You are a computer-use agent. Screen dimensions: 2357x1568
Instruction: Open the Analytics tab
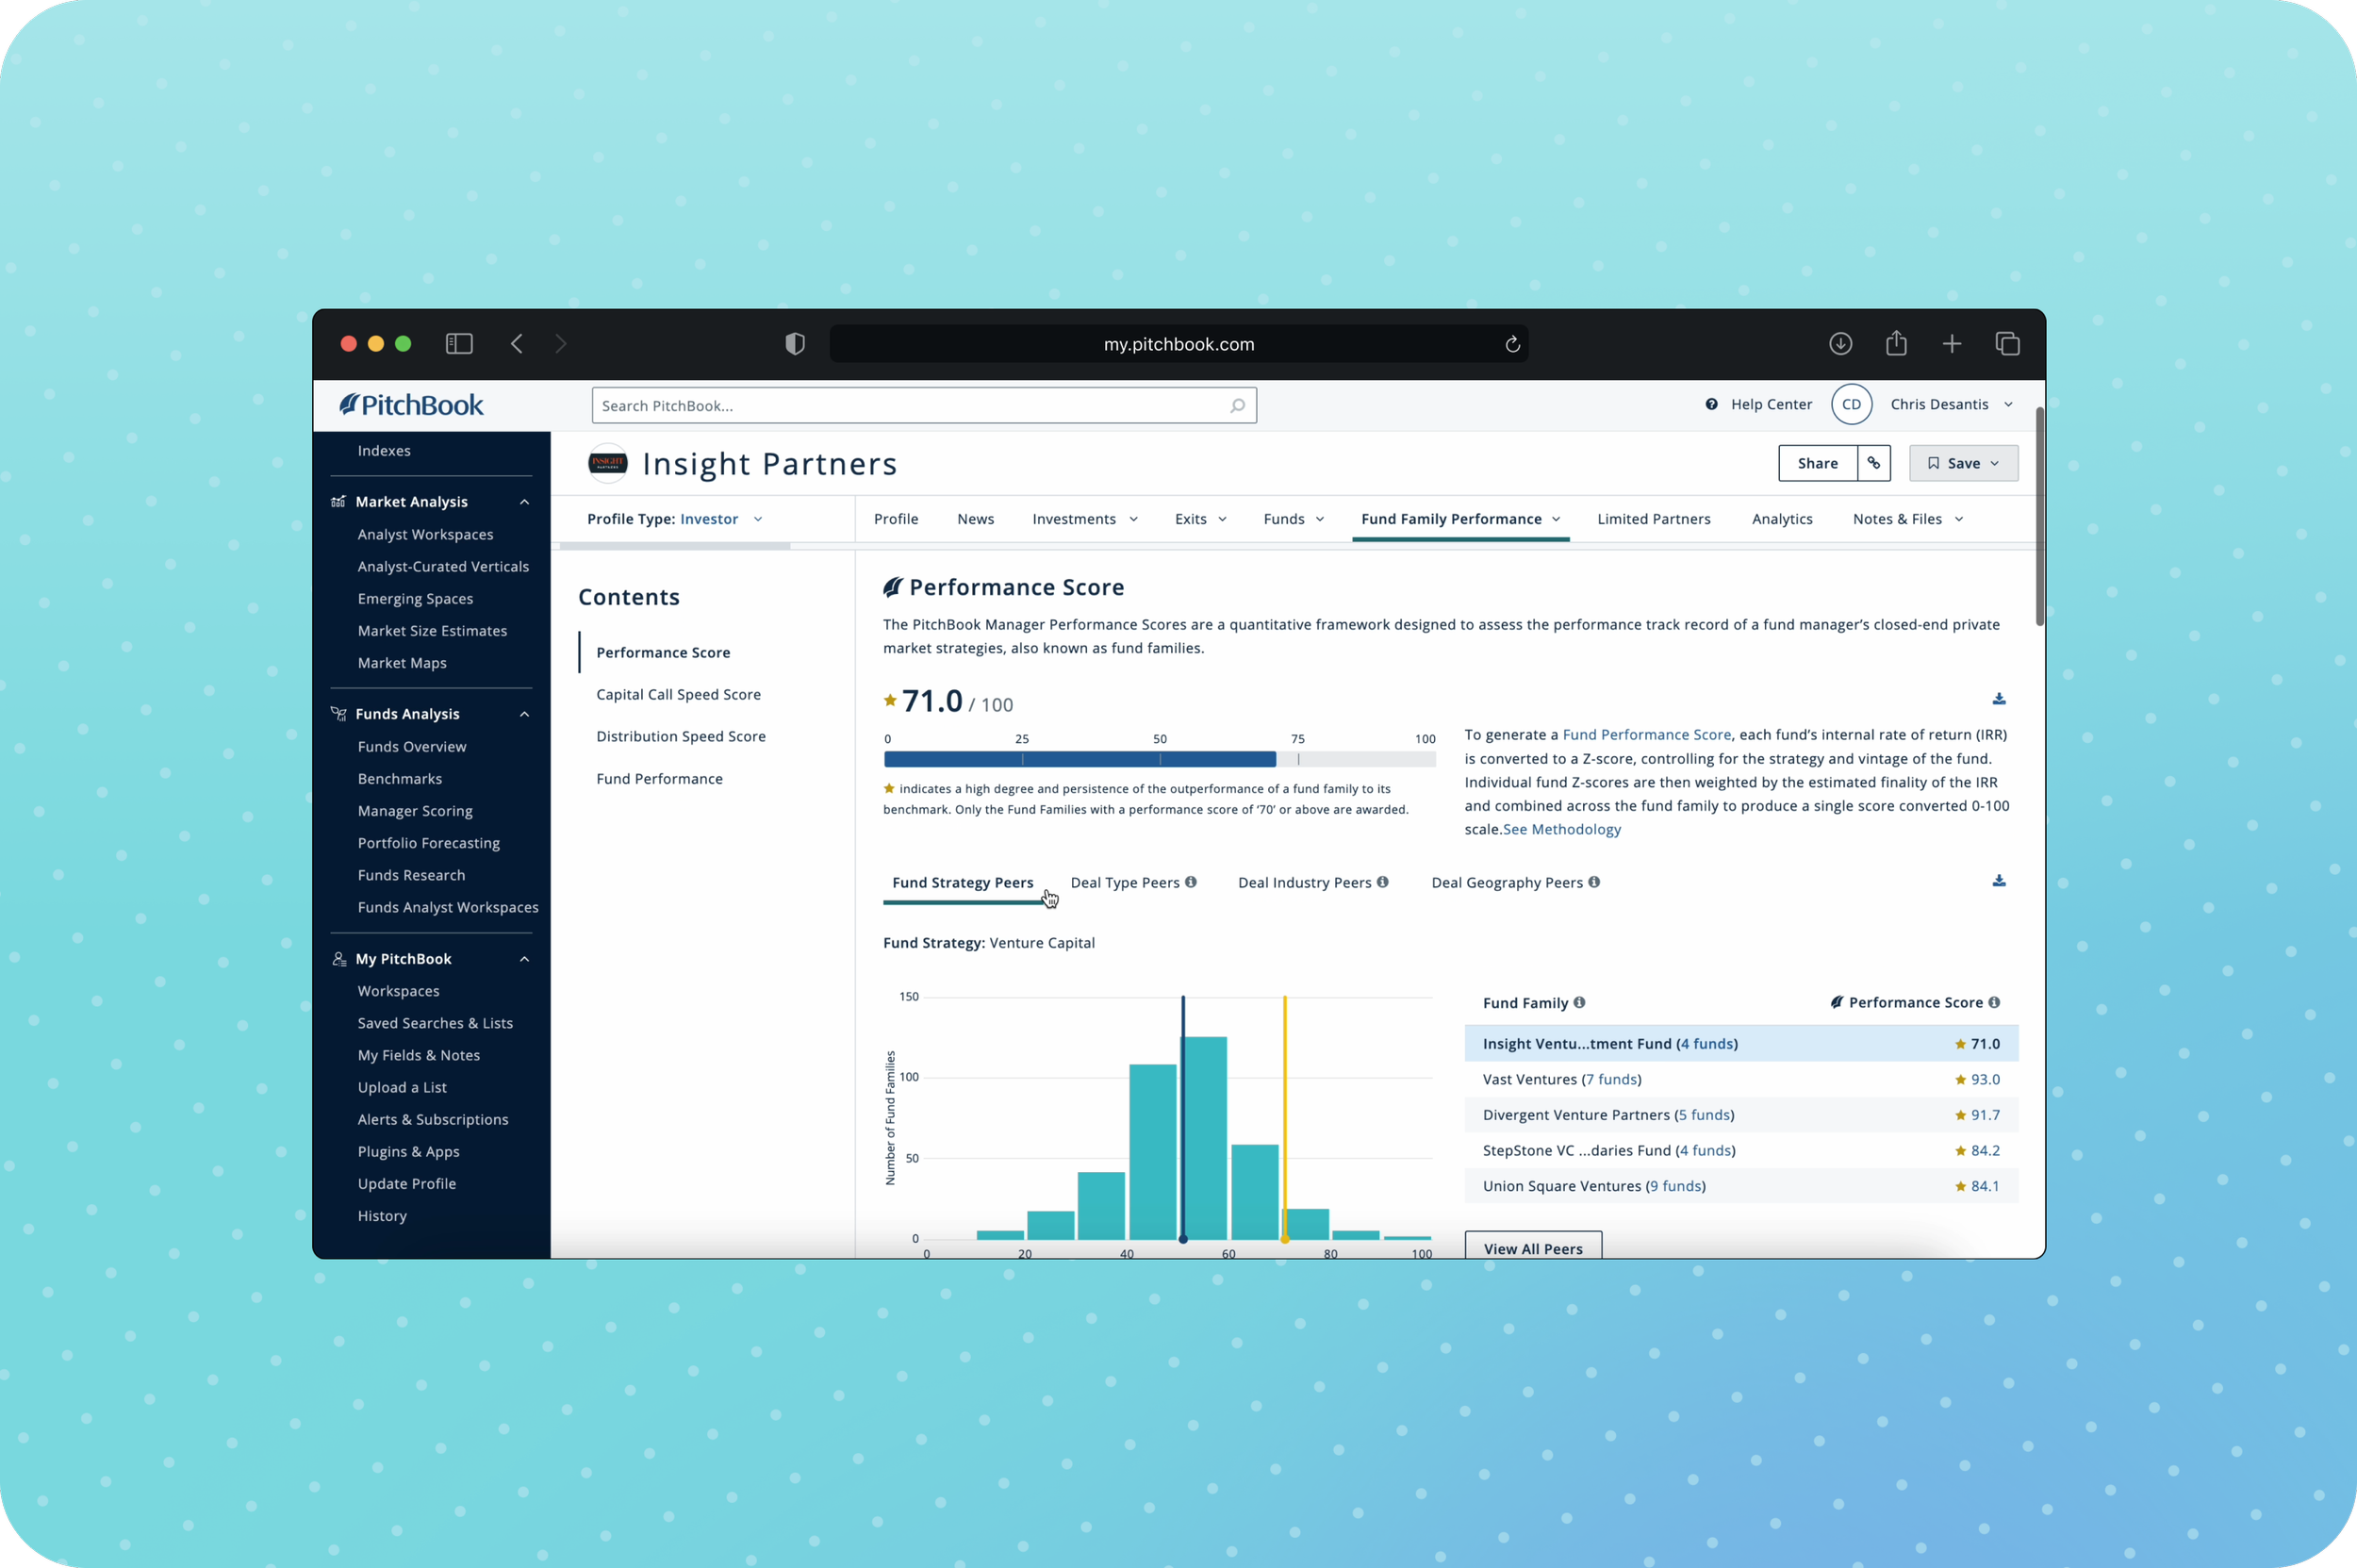(x=1782, y=519)
